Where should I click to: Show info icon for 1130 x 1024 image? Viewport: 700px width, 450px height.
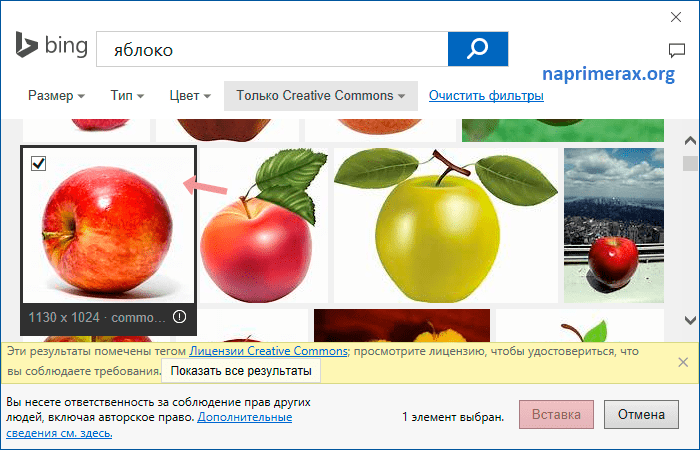[x=179, y=317]
